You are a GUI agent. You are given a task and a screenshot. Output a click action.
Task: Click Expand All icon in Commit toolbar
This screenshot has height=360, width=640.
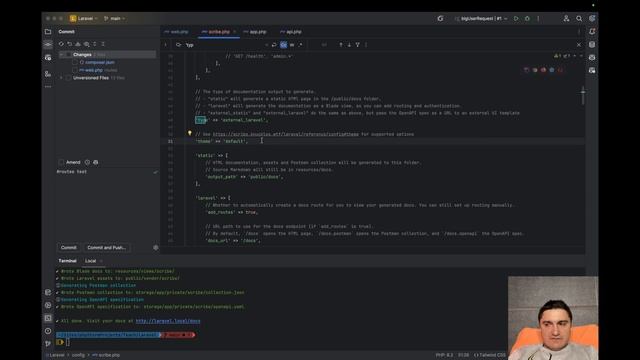tap(95, 44)
